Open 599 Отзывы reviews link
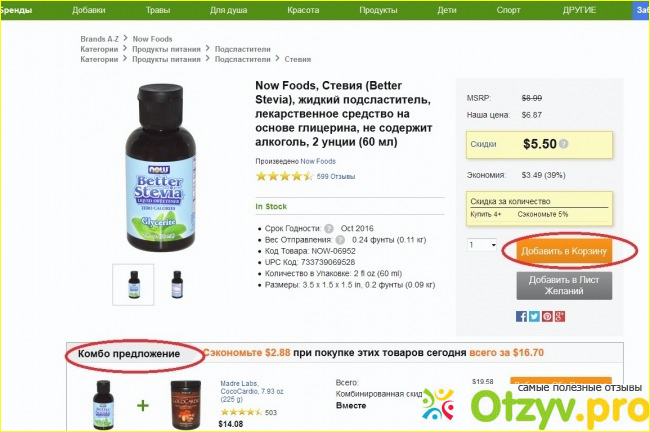Viewport: 650px width, 432px height. 336,176
